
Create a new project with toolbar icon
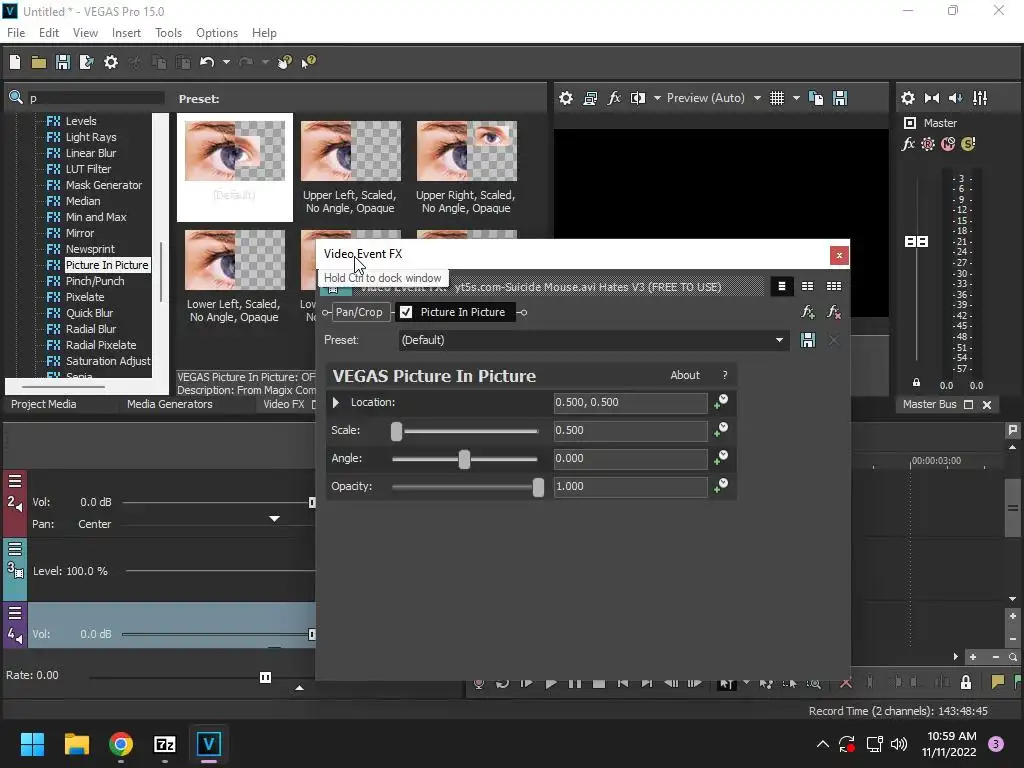(15, 62)
